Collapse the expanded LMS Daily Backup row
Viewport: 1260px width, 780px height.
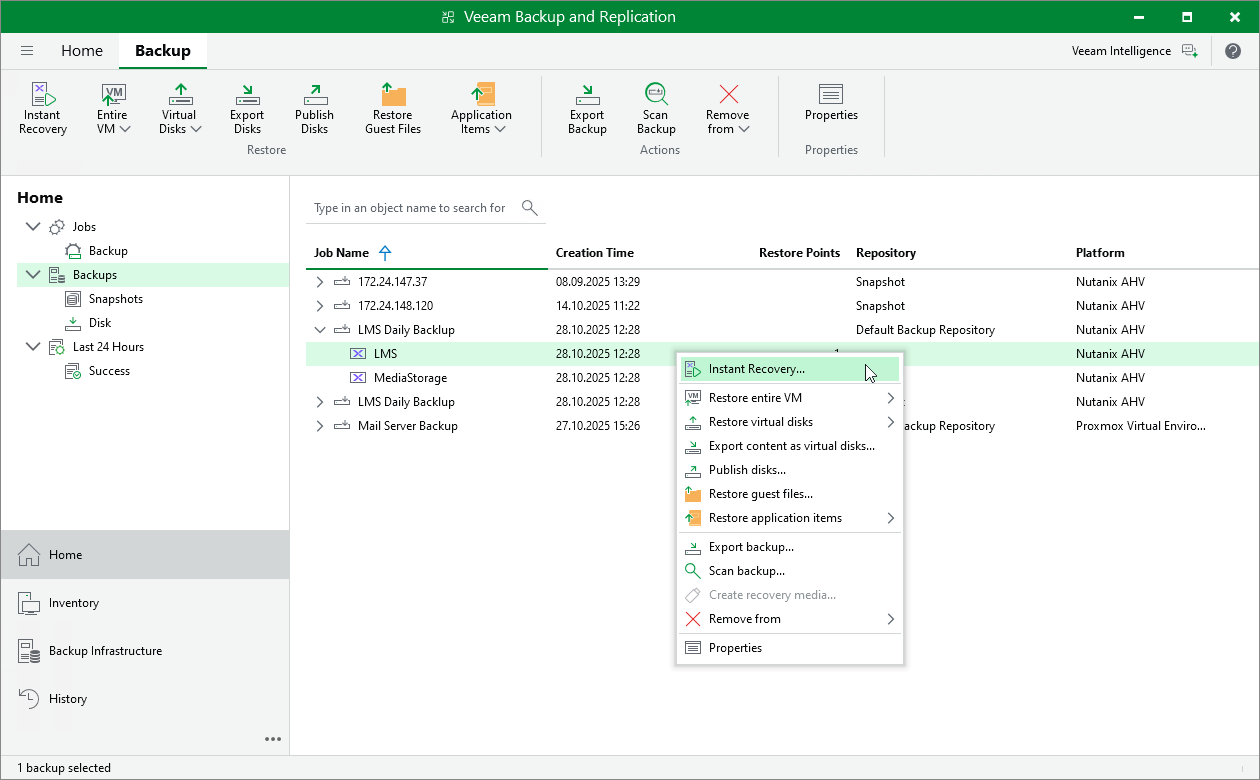pyautogui.click(x=320, y=330)
